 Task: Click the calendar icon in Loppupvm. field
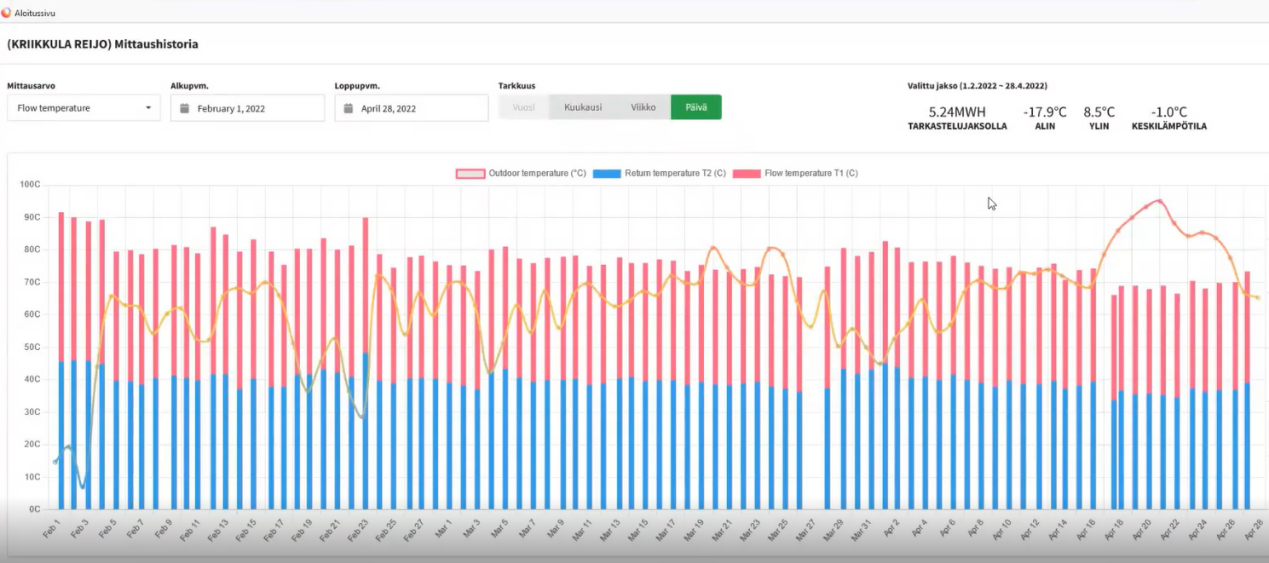(x=348, y=108)
